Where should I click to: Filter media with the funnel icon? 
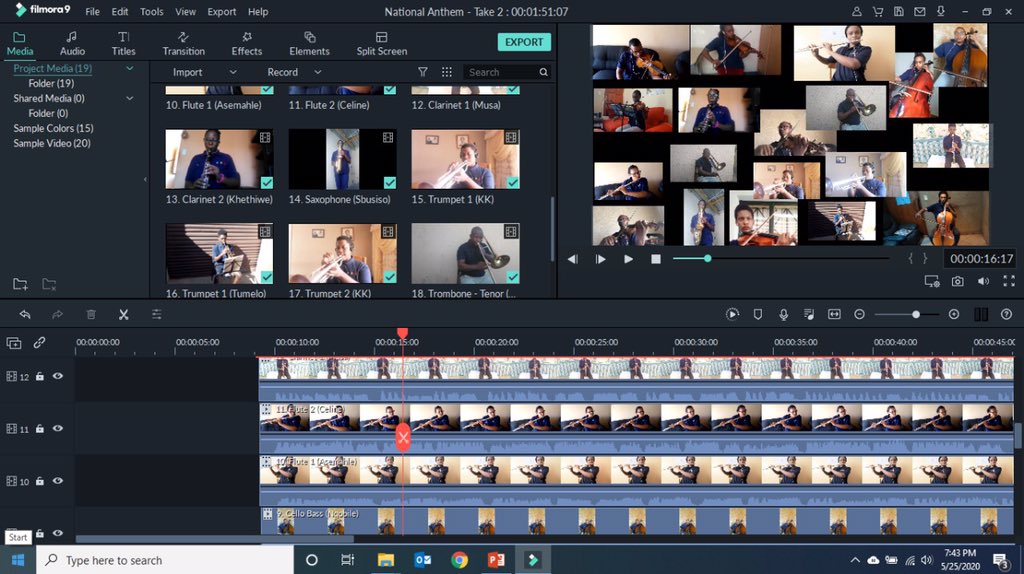pos(423,72)
